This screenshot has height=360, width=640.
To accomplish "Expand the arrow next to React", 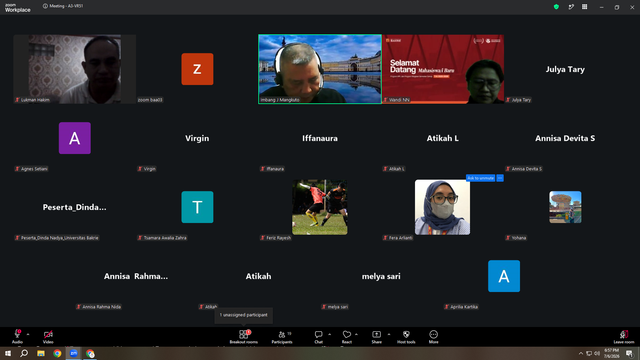I will click(x=356, y=334).
